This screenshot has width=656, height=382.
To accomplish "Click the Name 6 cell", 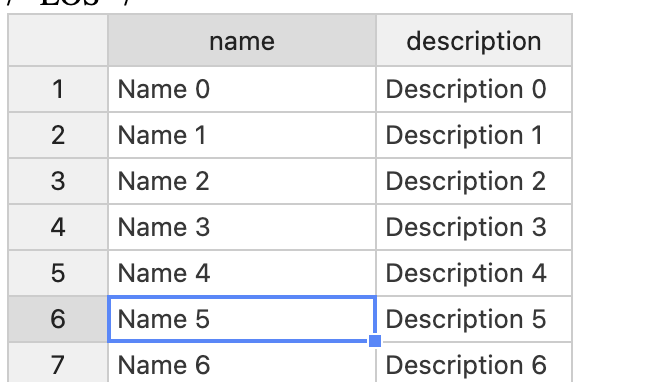I will [x=242, y=363].
